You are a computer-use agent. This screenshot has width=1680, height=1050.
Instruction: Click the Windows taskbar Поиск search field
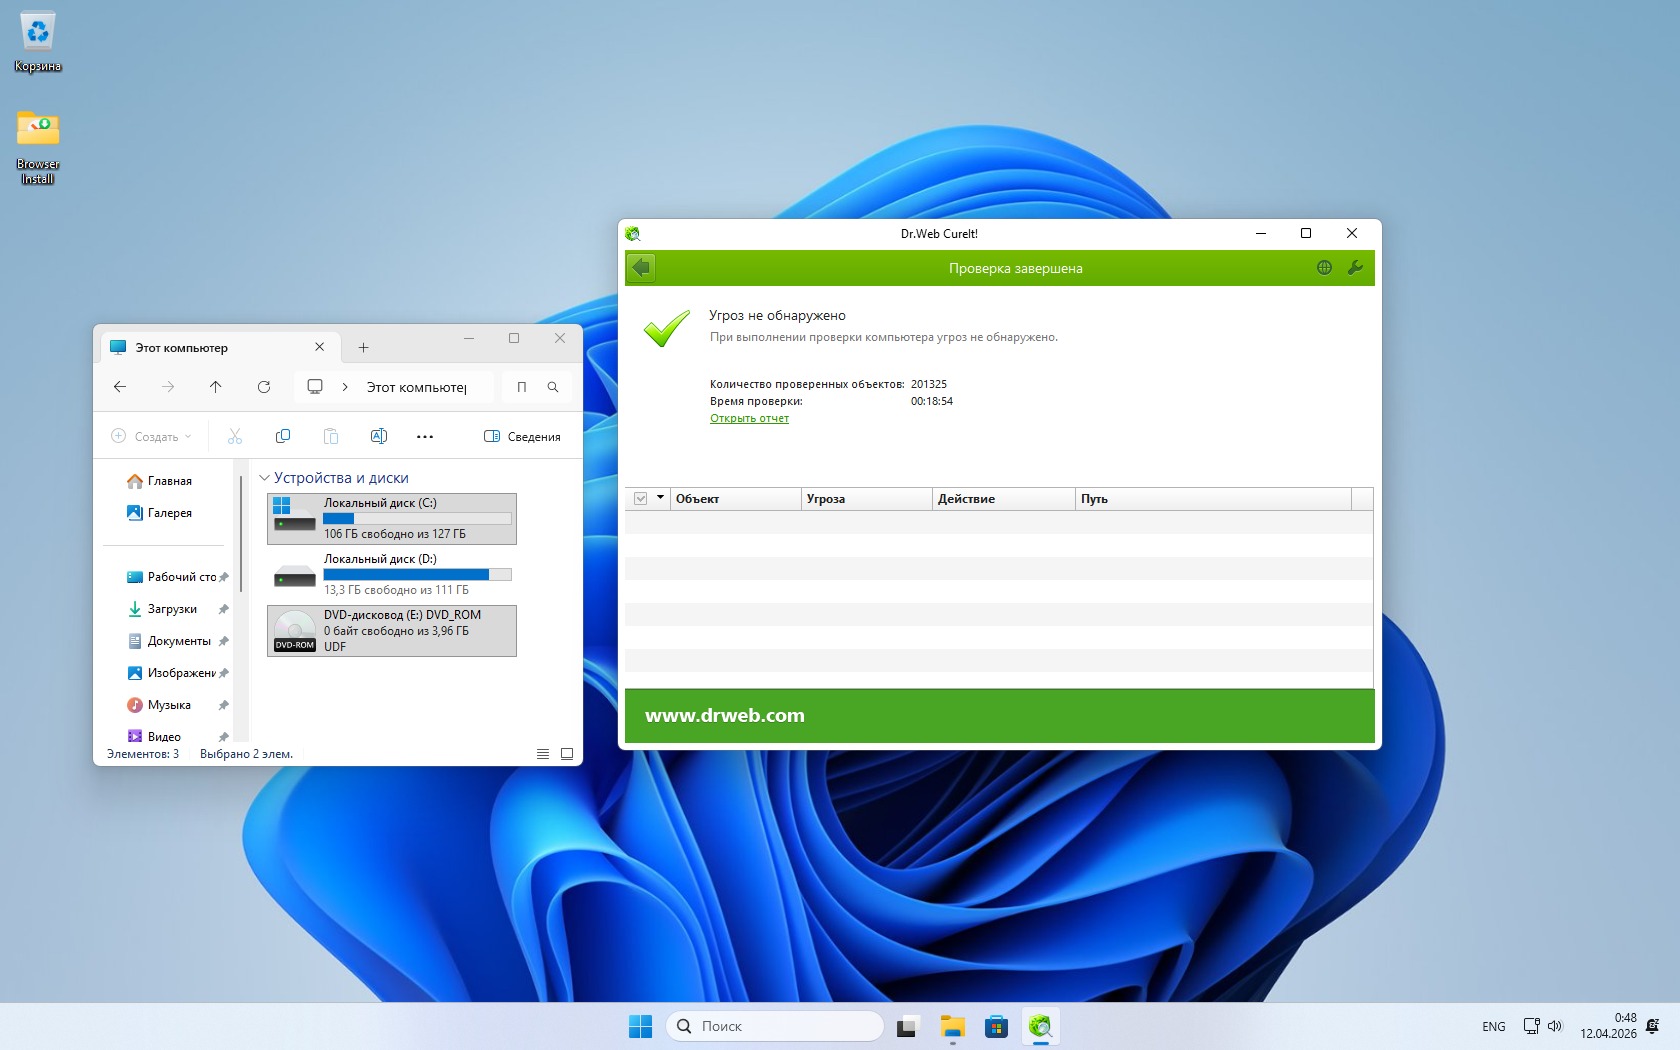775,1027
